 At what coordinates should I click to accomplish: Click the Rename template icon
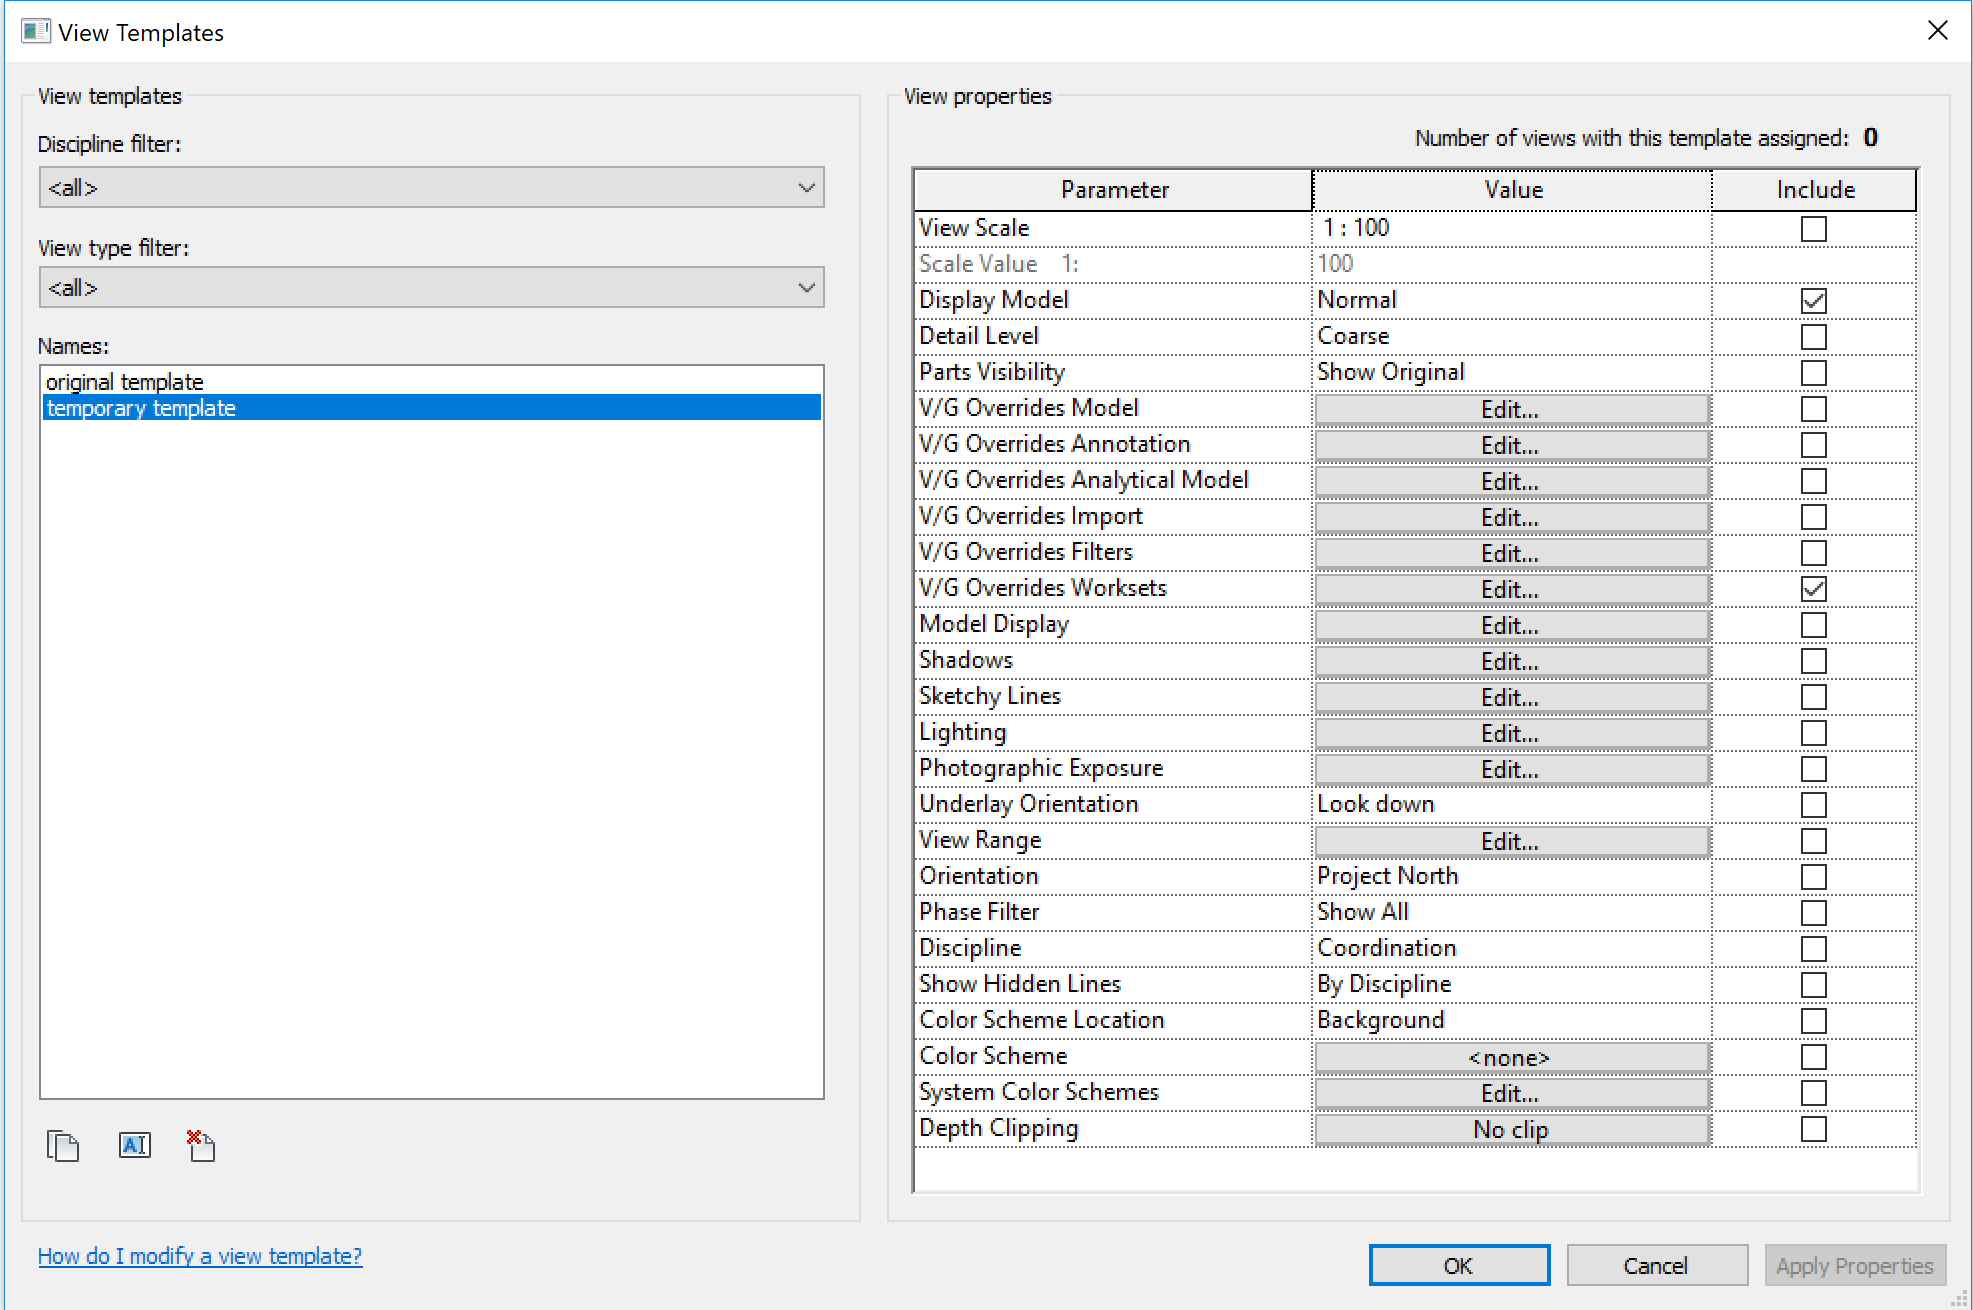(x=134, y=1145)
